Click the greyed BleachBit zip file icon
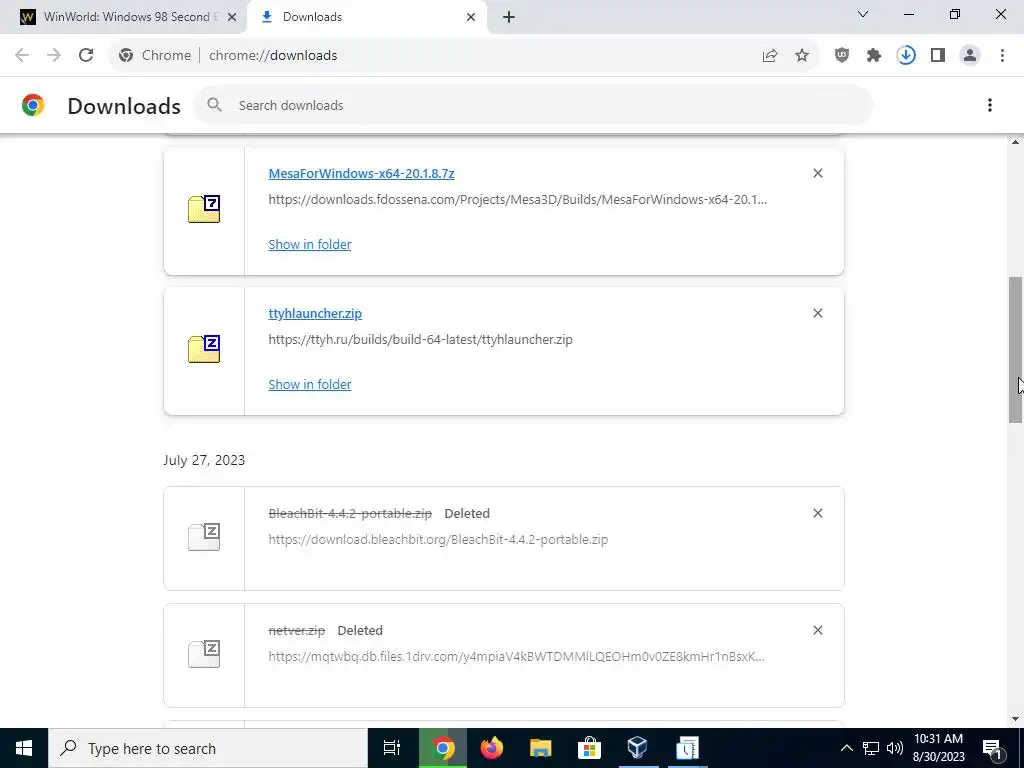This screenshot has width=1024, height=768. tap(204, 537)
